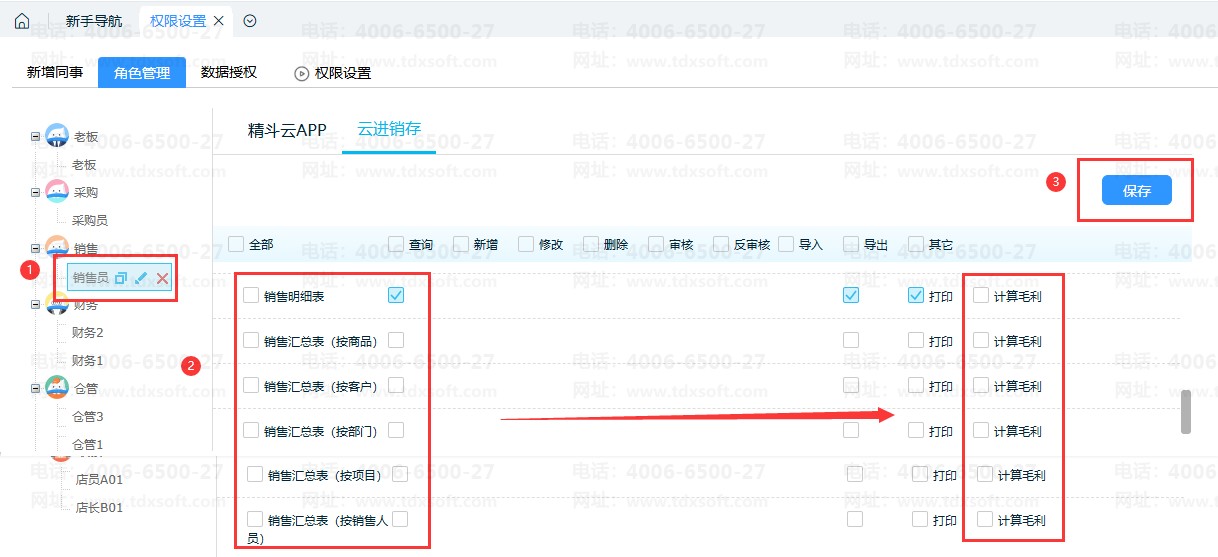Select the 仓管1 role
This screenshot has width=1218, height=557.
88,444
